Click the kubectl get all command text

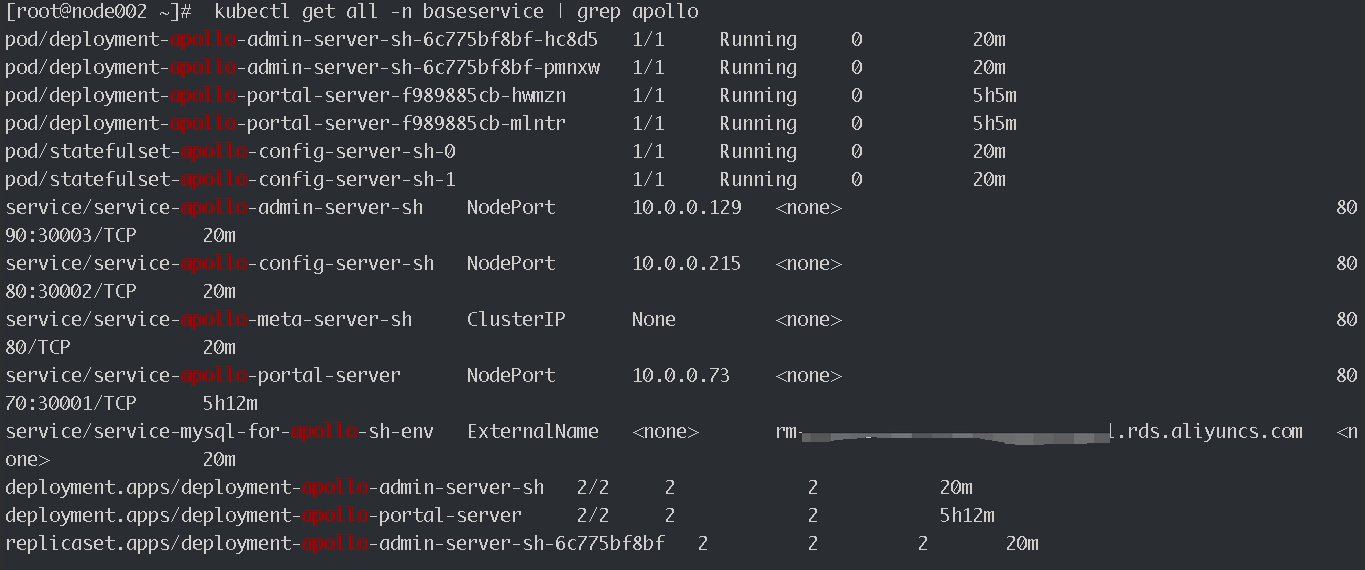coord(456,12)
